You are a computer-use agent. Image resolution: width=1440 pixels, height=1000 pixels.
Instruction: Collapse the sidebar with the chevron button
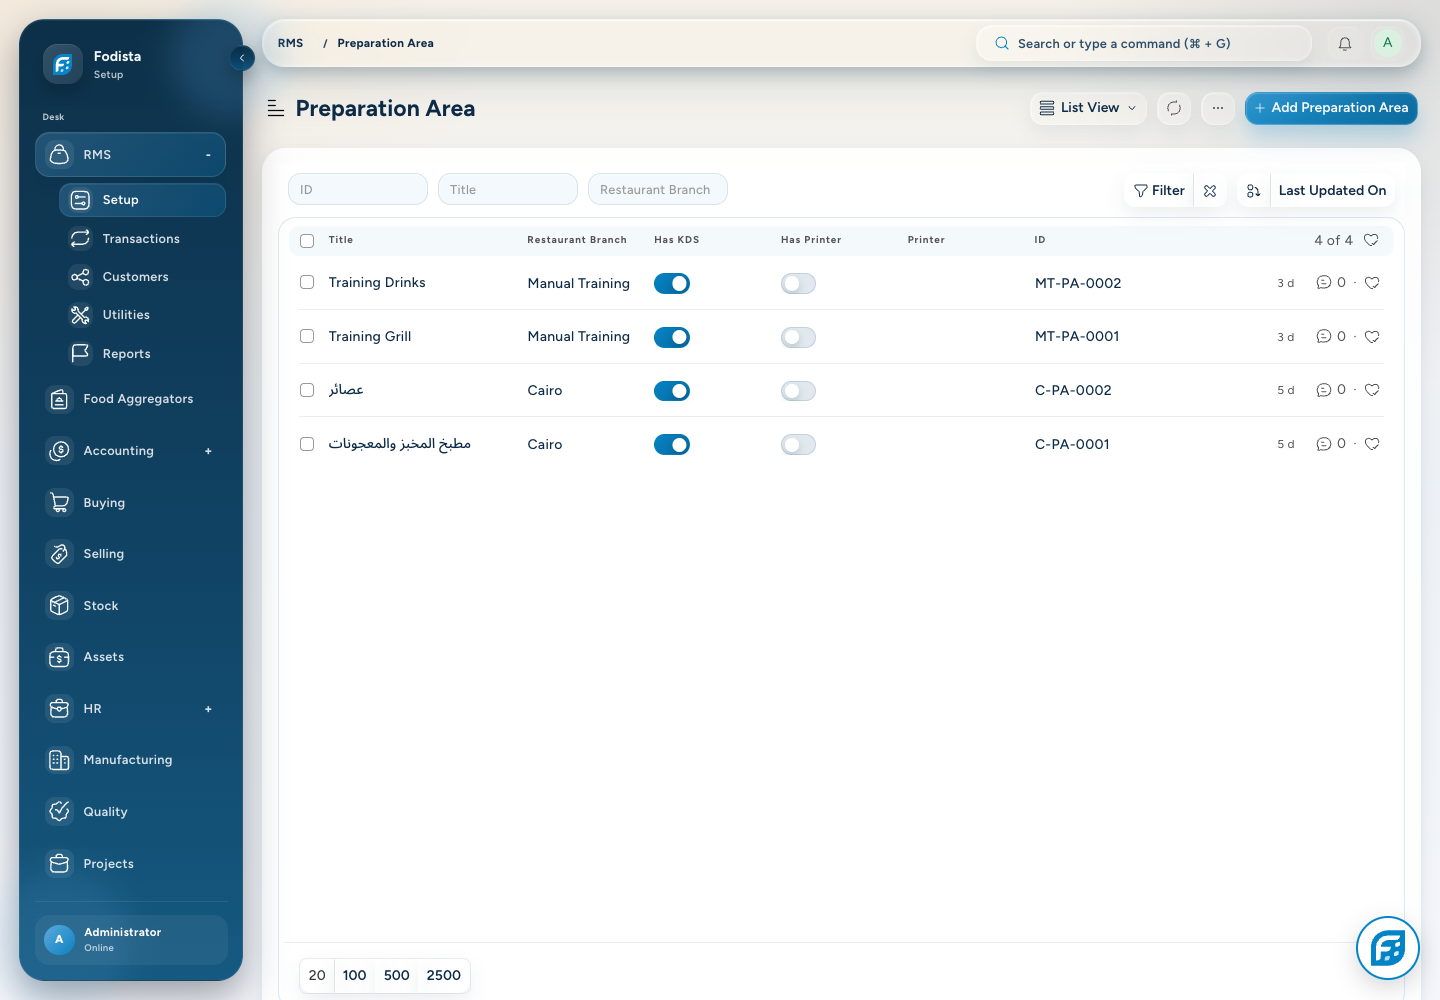click(242, 58)
